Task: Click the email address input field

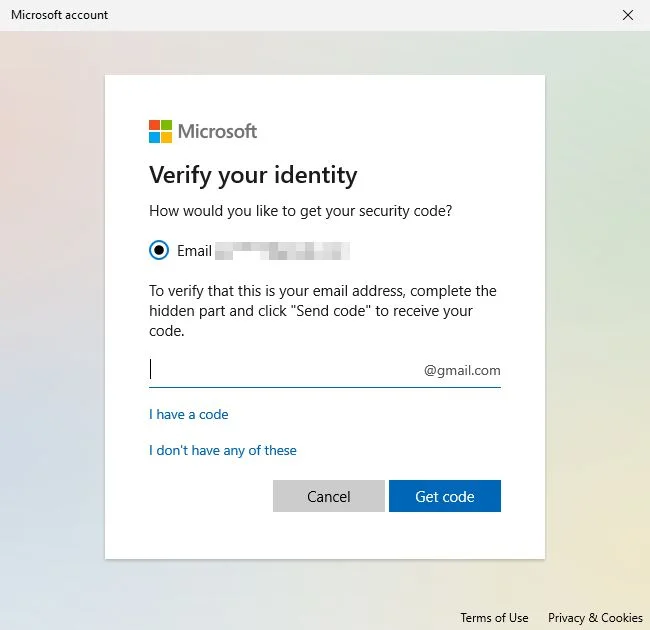Action: [325, 369]
